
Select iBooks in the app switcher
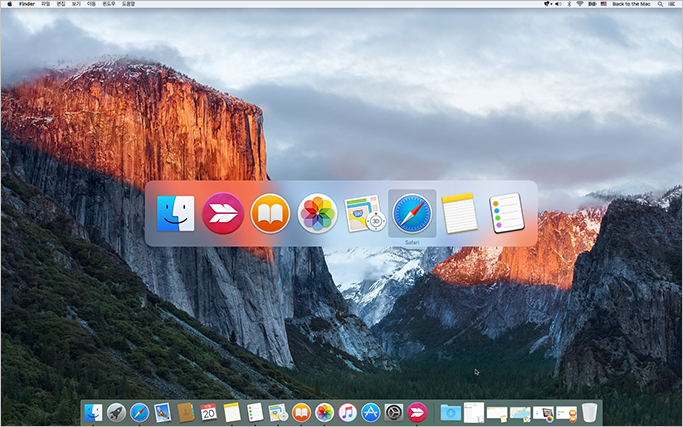pos(270,214)
